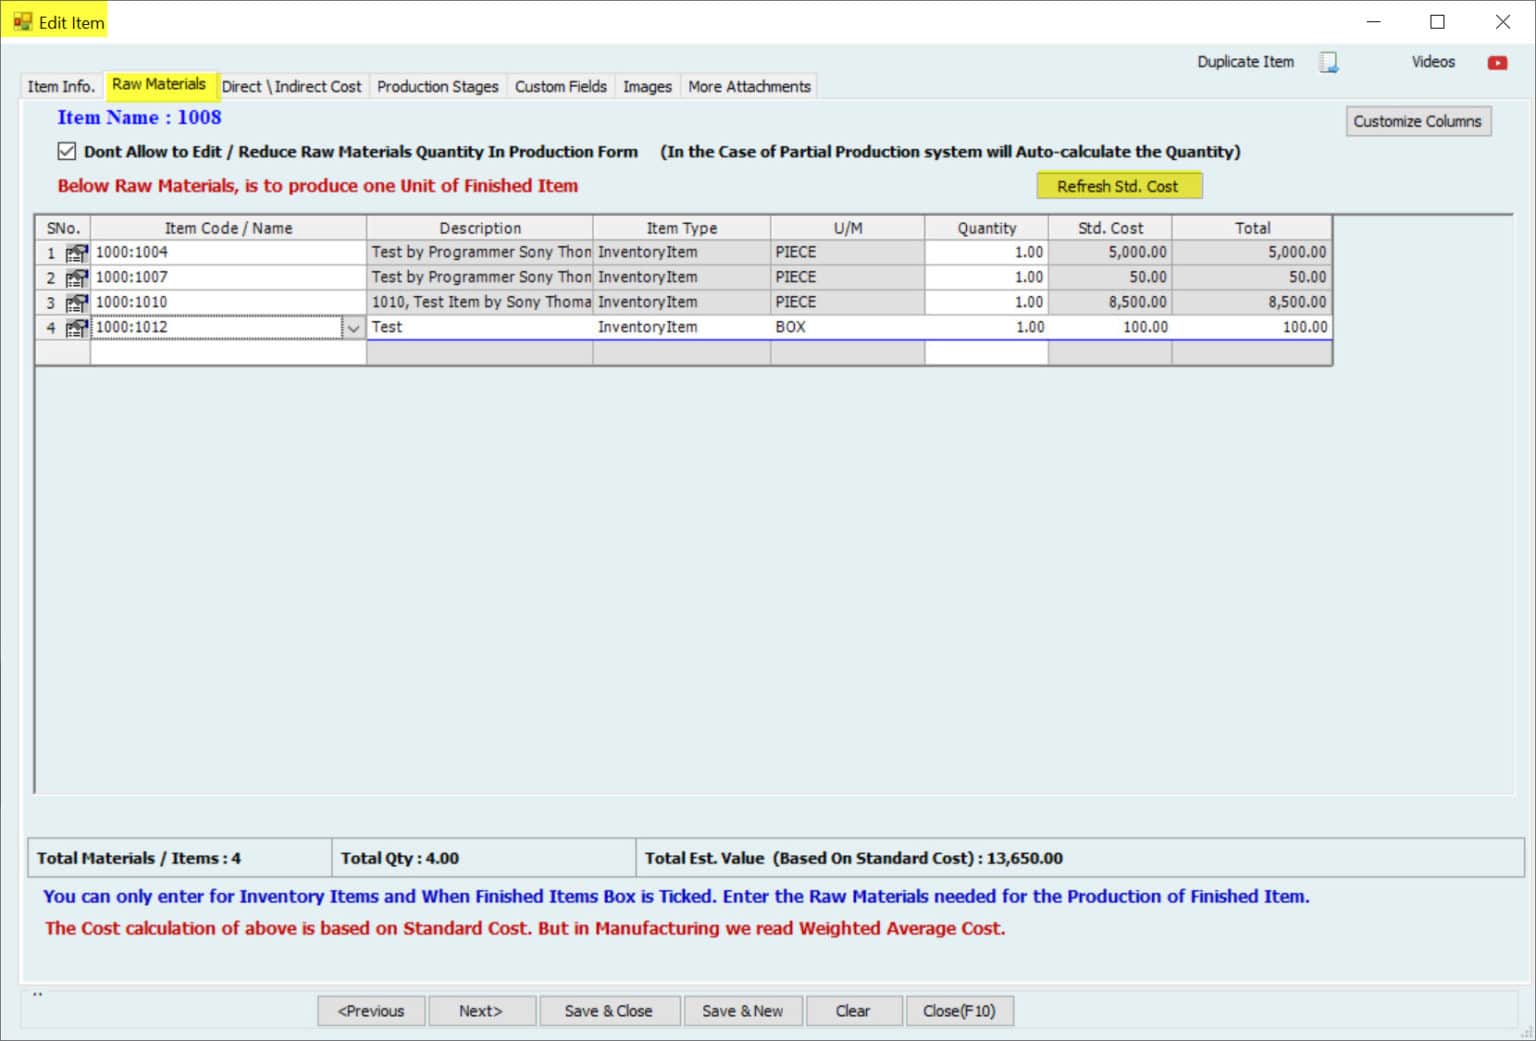Click Save & Close button

click(x=608, y=1011)
